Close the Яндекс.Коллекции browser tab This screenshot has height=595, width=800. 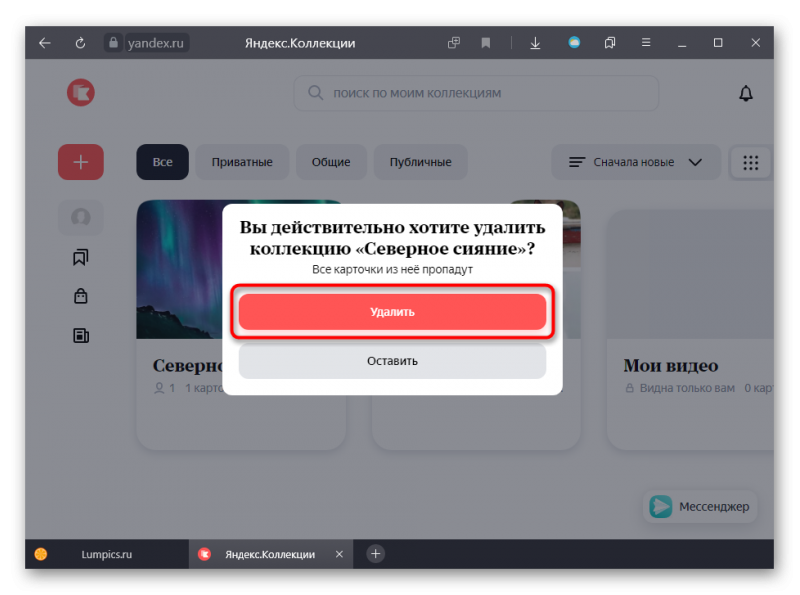point(339,554)
